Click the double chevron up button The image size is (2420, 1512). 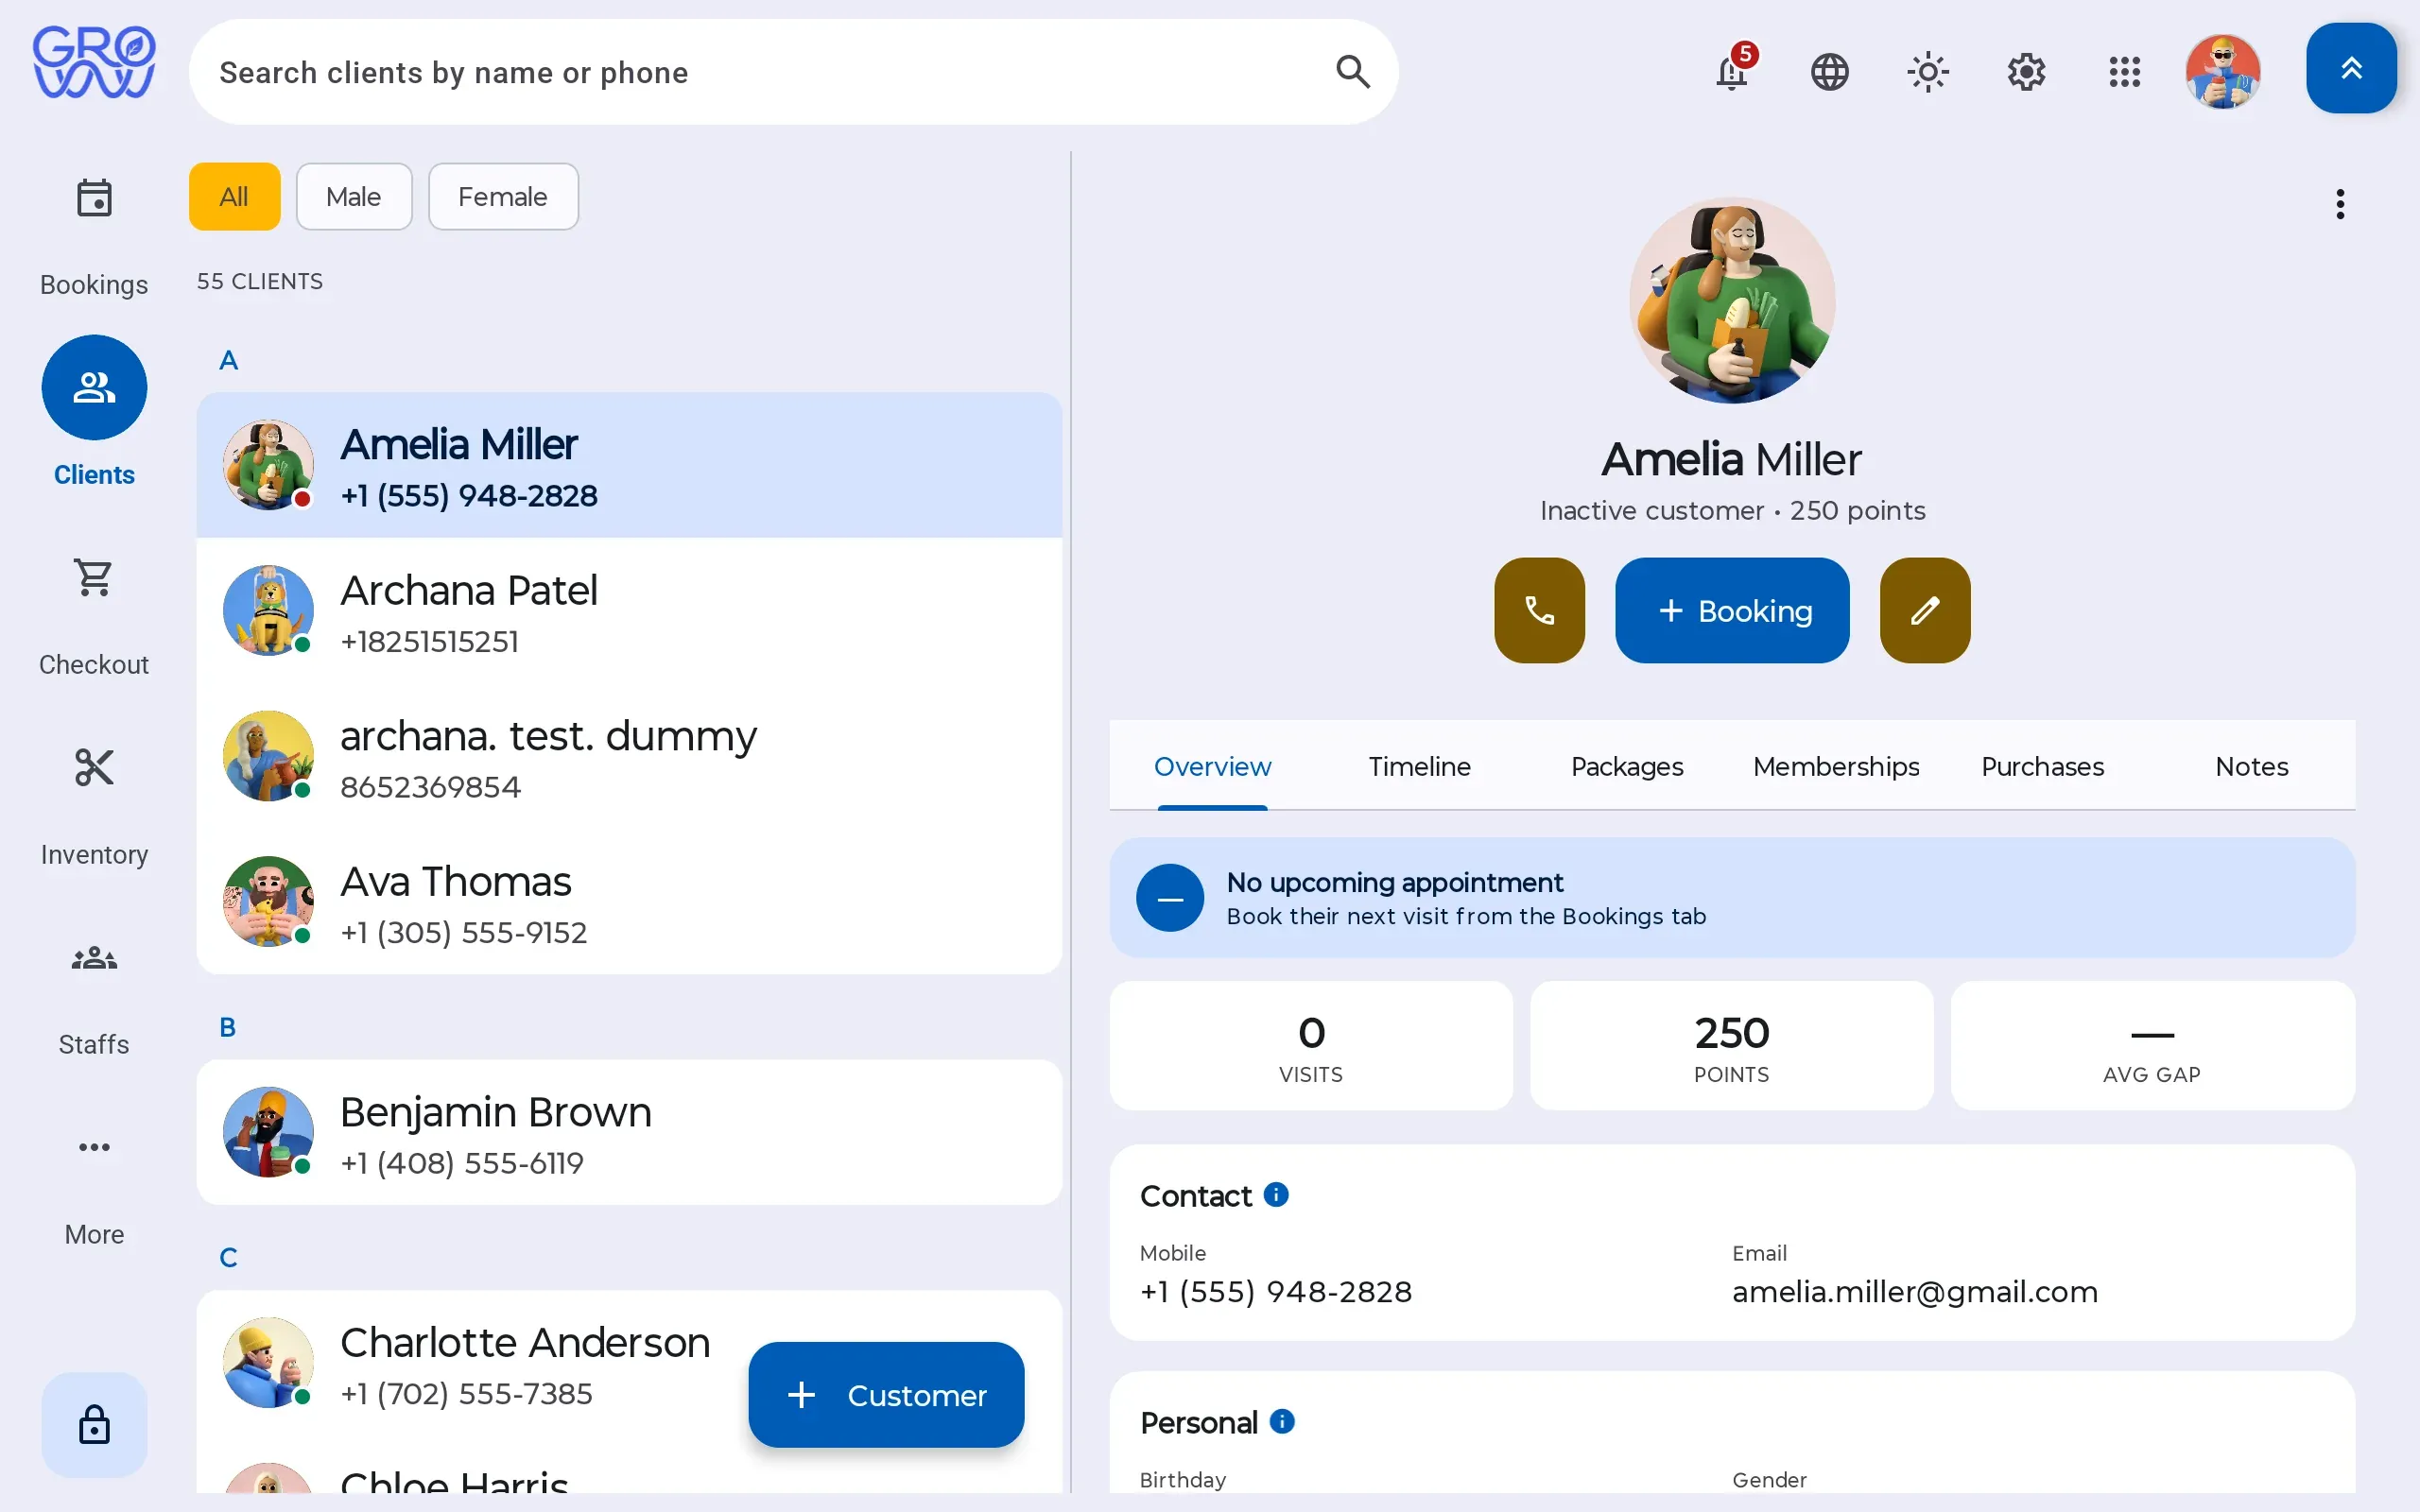click(2351, 68)
